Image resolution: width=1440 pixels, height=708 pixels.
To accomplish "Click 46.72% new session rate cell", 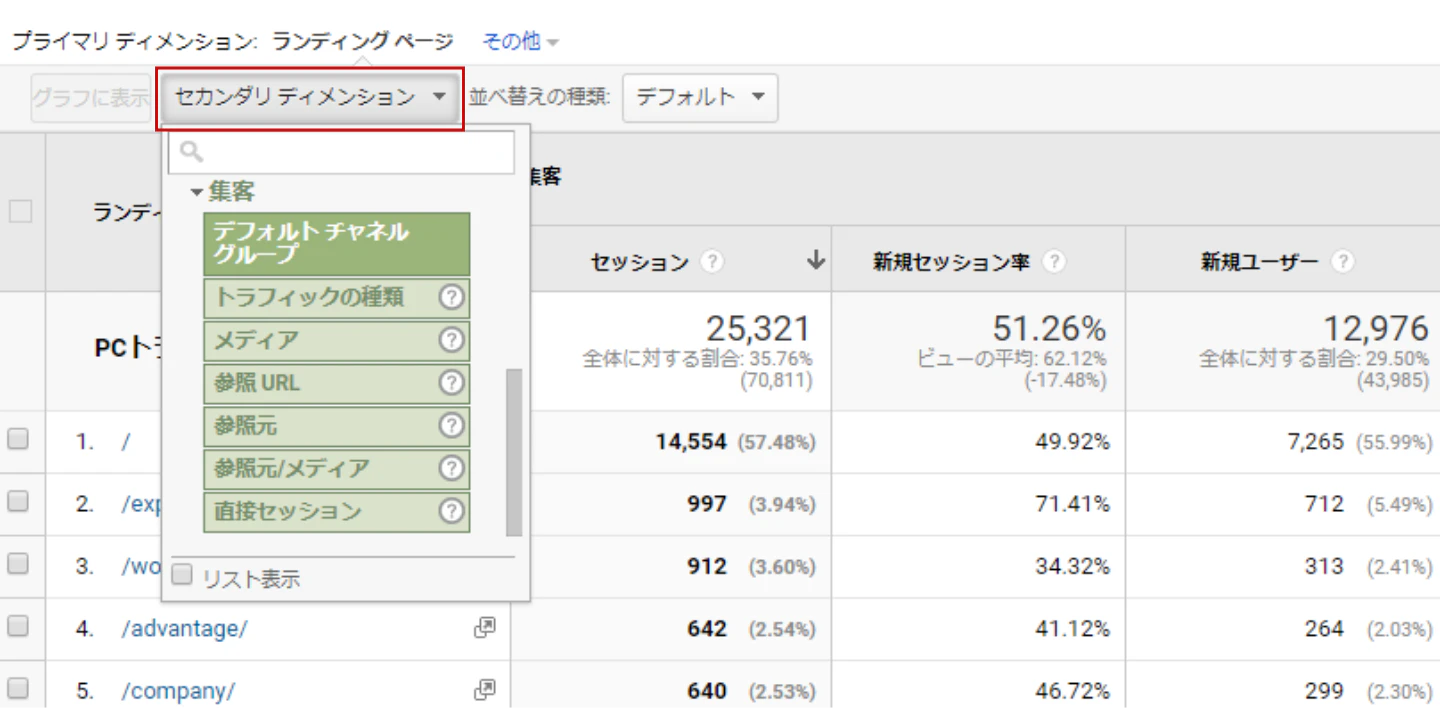I will click(1072, 691).
